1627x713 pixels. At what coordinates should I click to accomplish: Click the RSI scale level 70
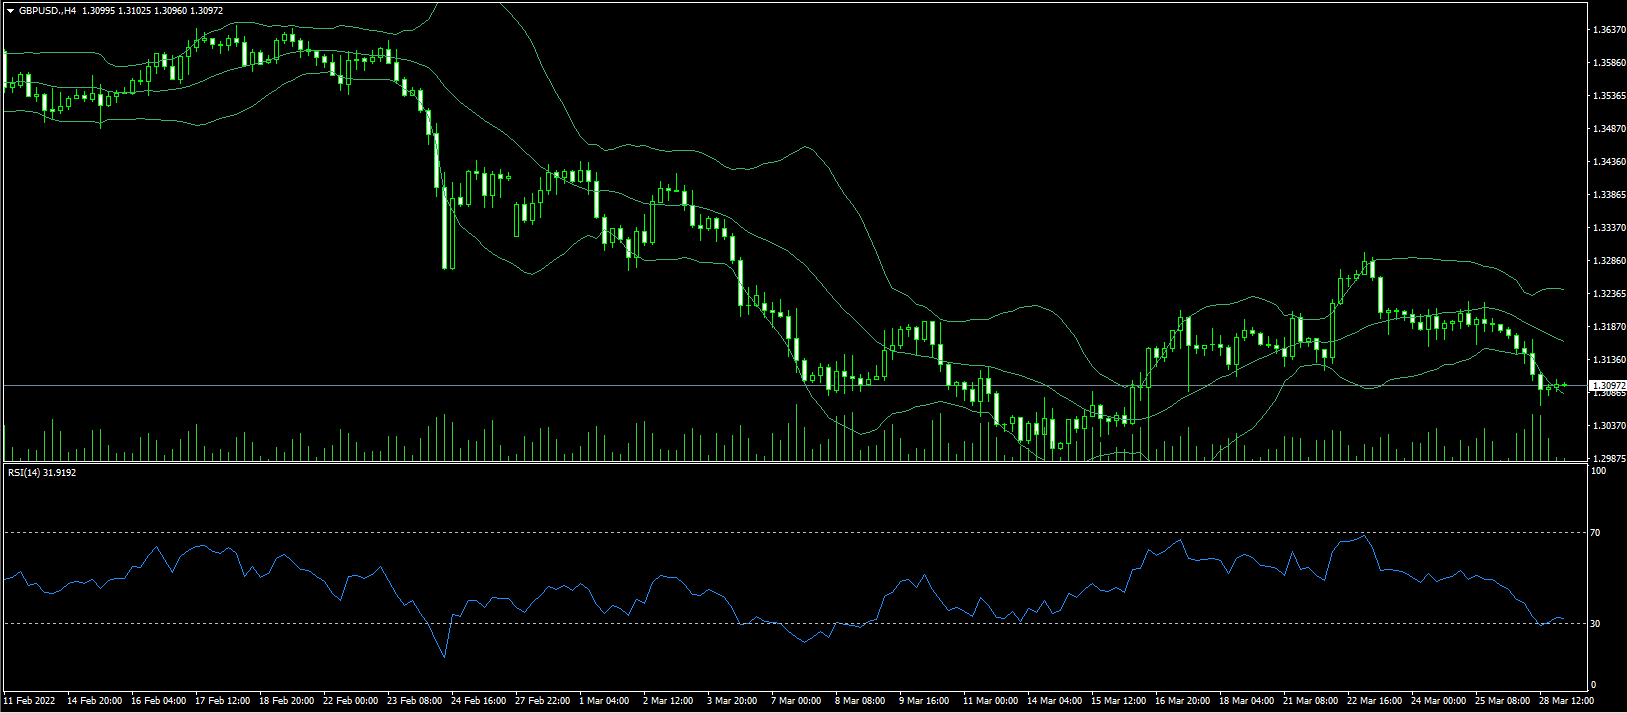pos(1596,533)
